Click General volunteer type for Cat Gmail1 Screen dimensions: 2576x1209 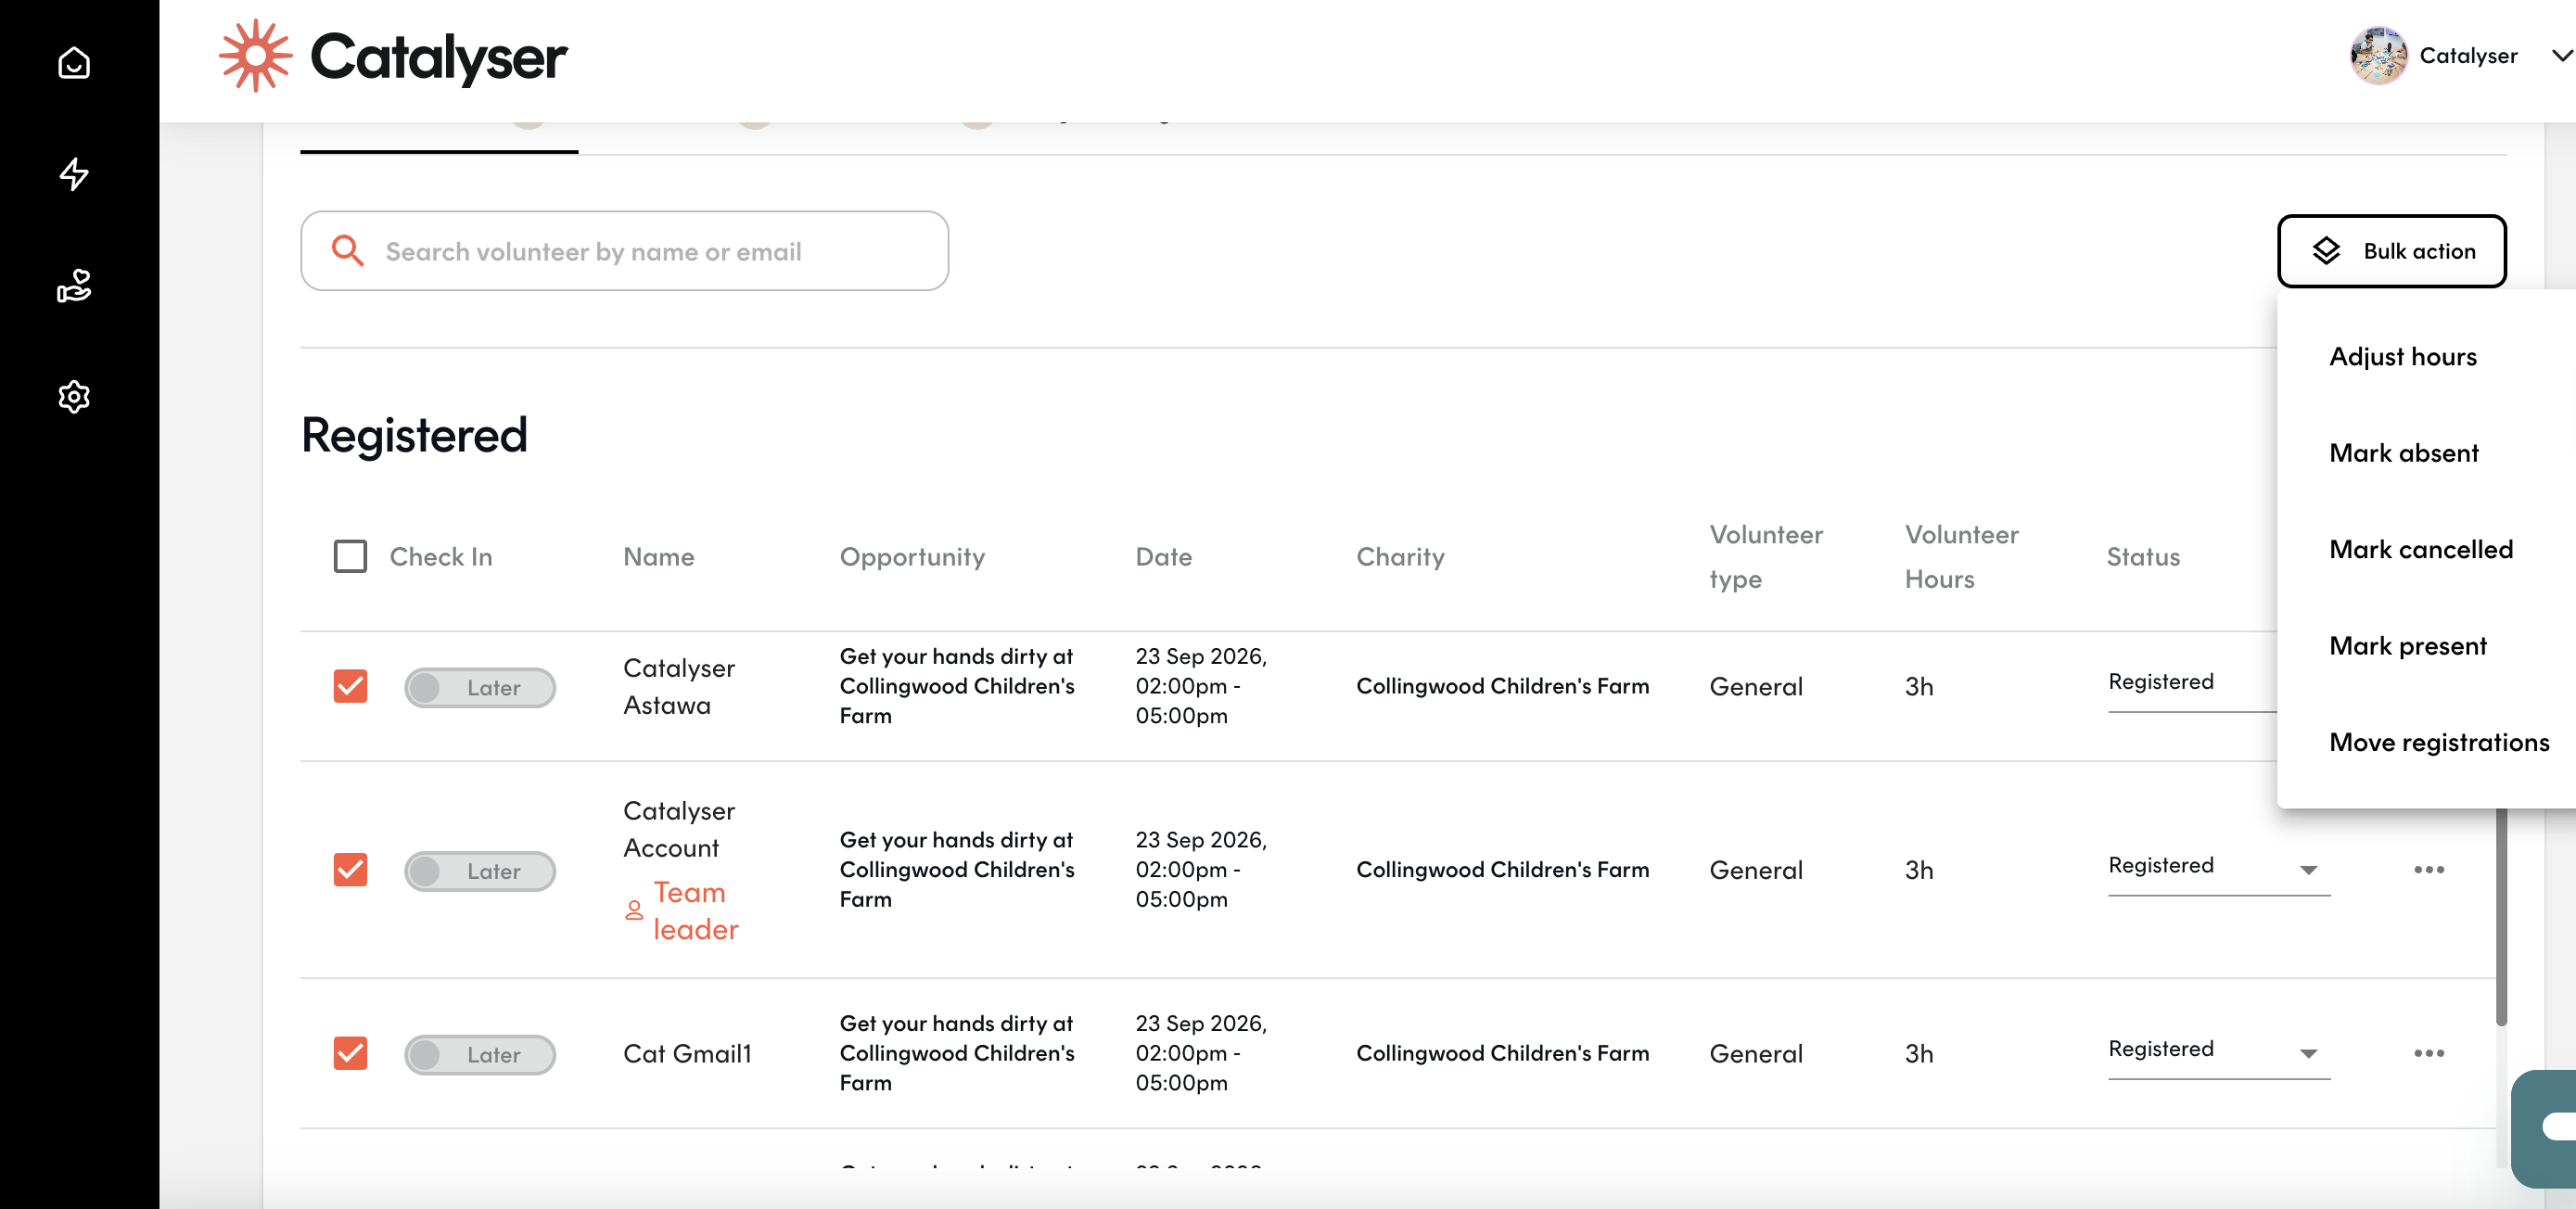(x=1756, y=1054)
